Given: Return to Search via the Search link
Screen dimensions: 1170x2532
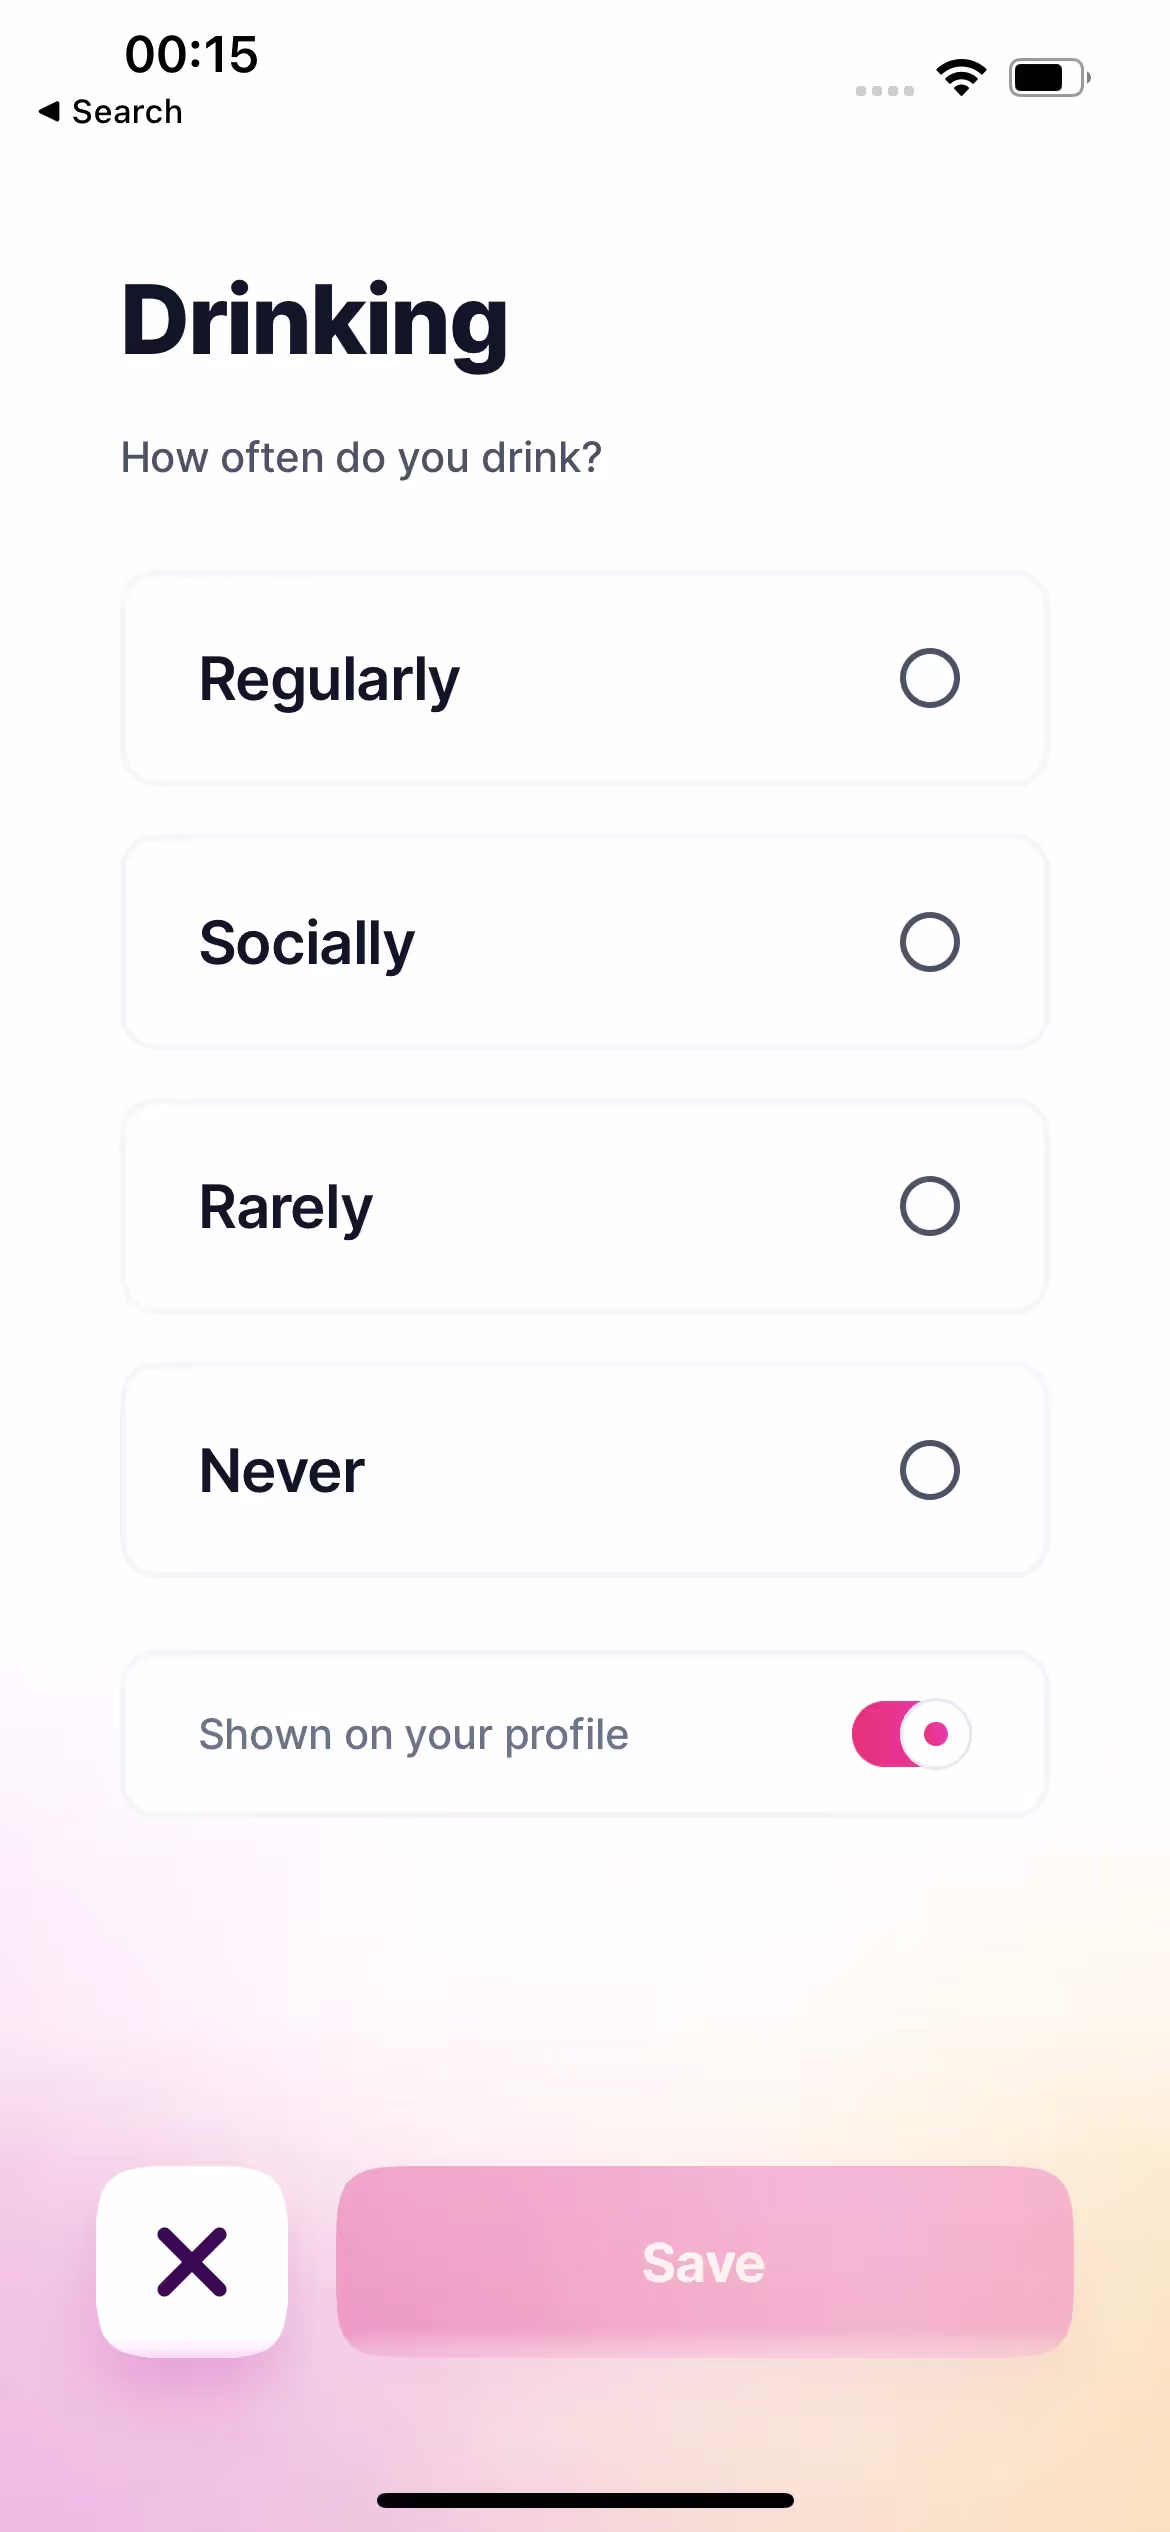Looking at the screenshot, I should [127, 111].
